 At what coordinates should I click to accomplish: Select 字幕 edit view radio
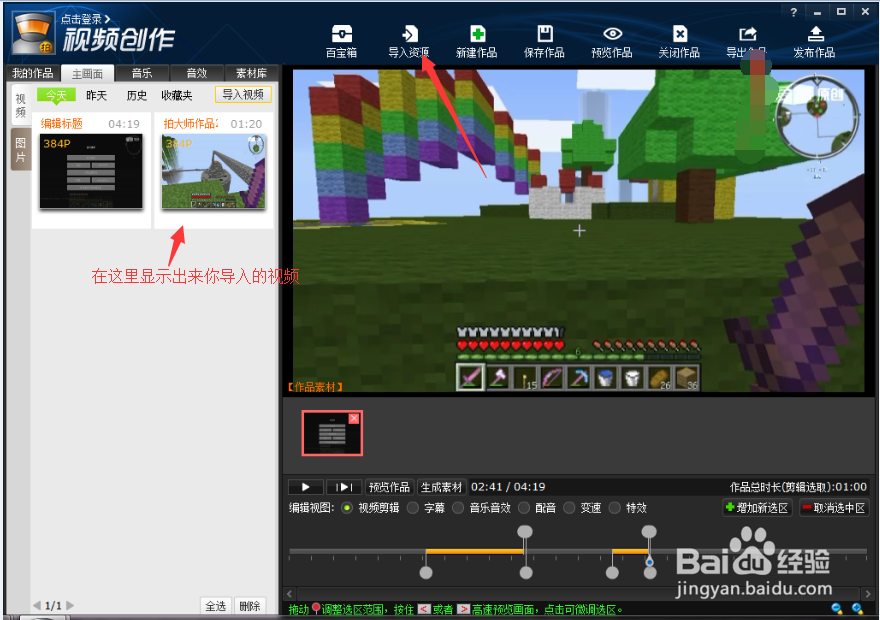pyautogui.click(x=413, y=508)
